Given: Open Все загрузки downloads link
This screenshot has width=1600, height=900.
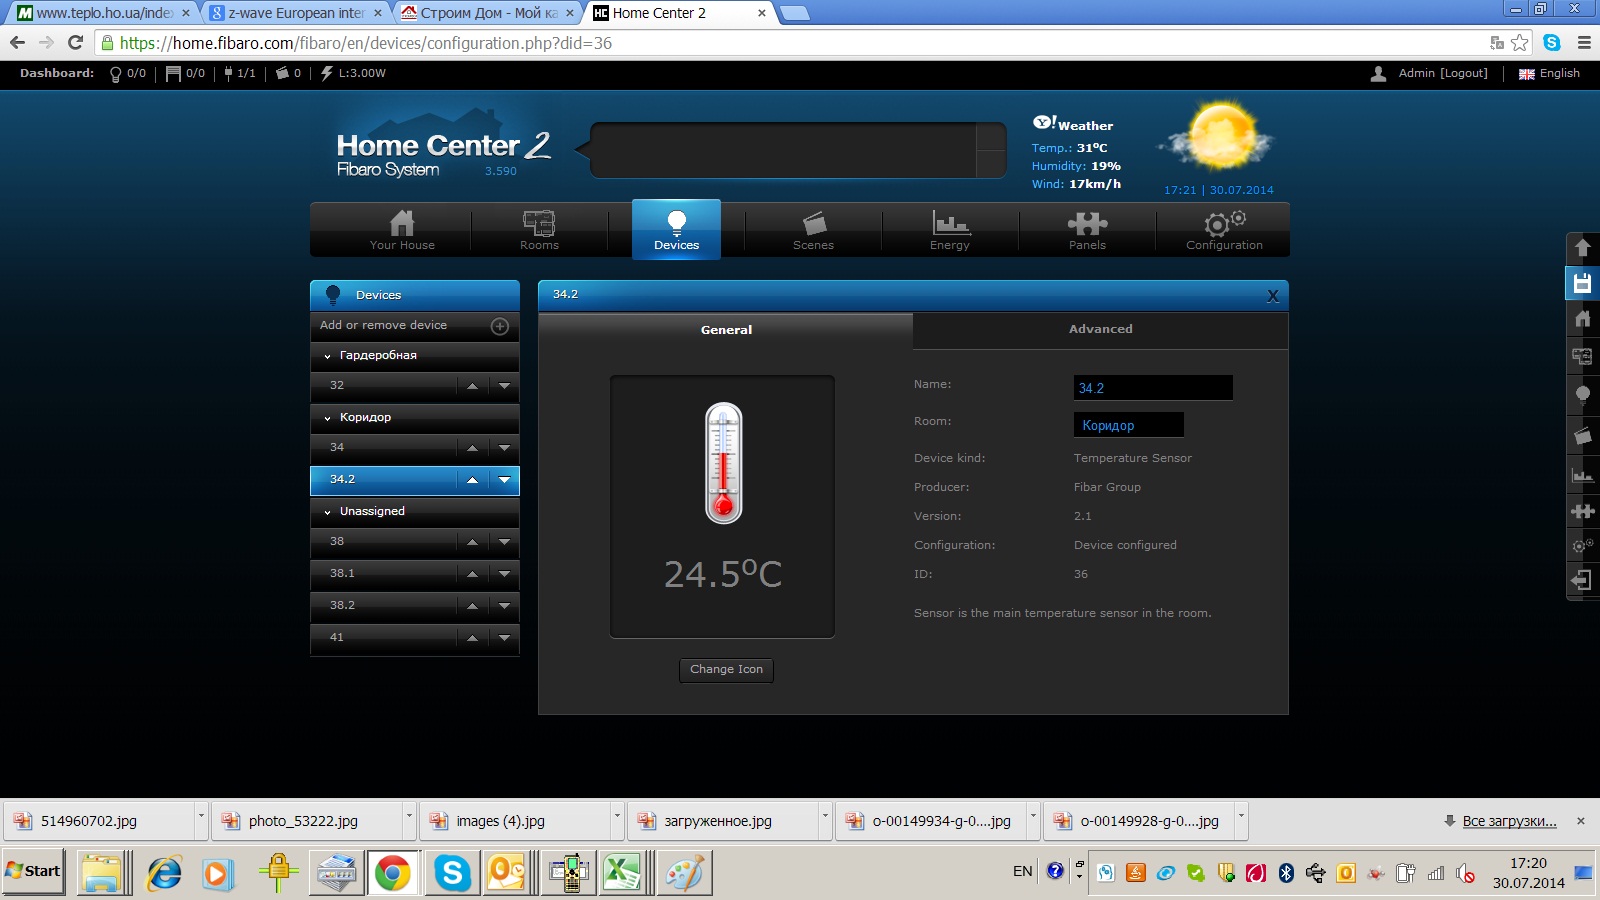Looking at the screenshot, I should tap(1509, 821).
